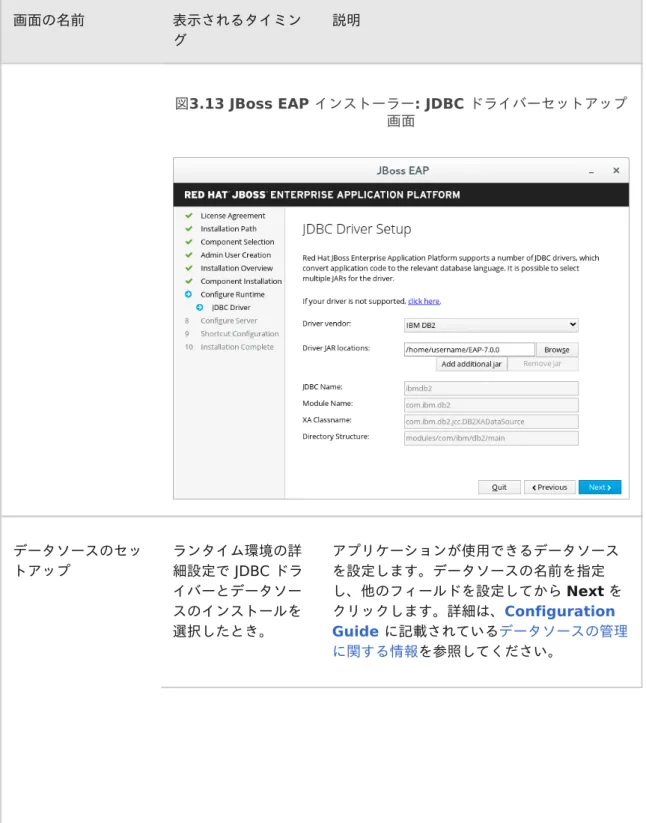This screenshot has height=823, width=646.
Task: Click the RED HAT JBOSS ENTERPRISE APPLICATION PLATFORM banner
Action: 401,195
